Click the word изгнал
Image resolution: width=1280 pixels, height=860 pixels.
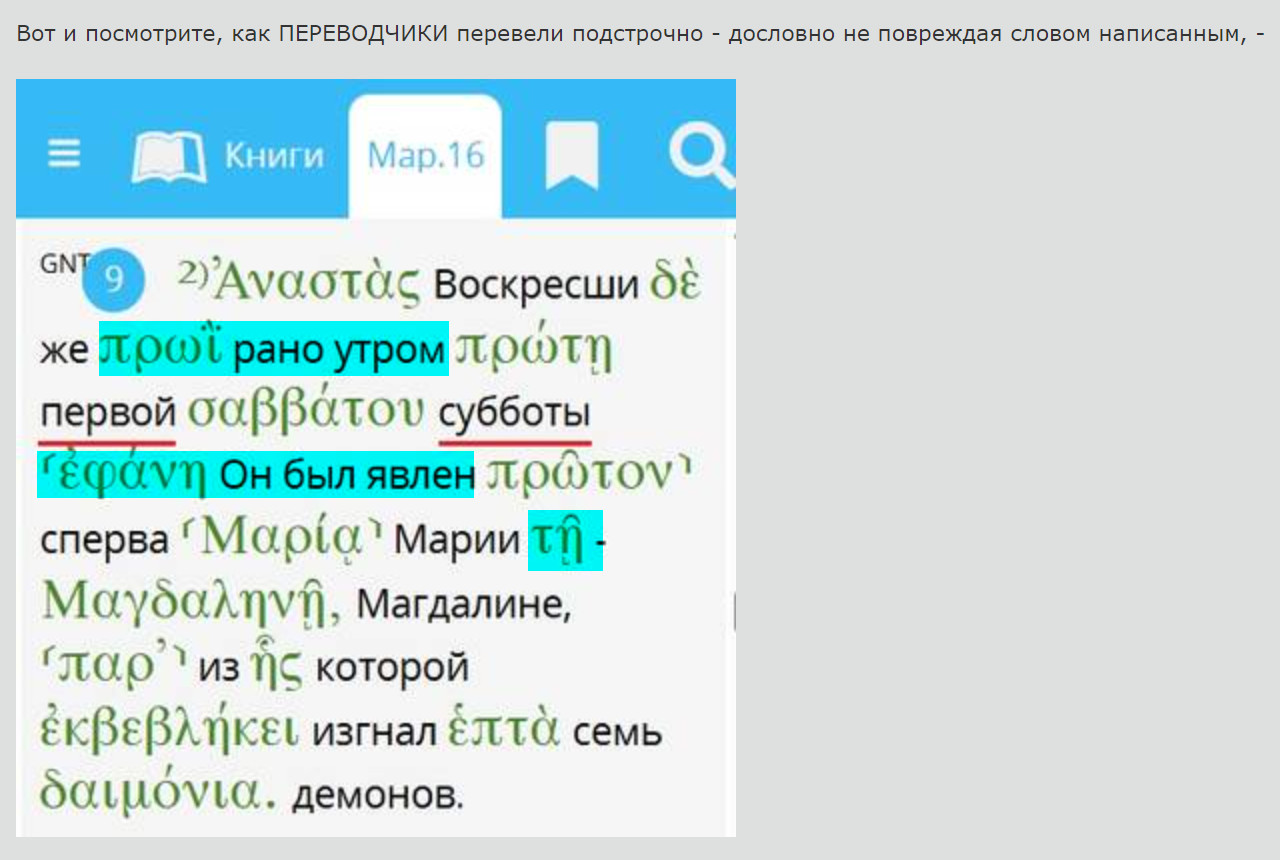point(375,733)
